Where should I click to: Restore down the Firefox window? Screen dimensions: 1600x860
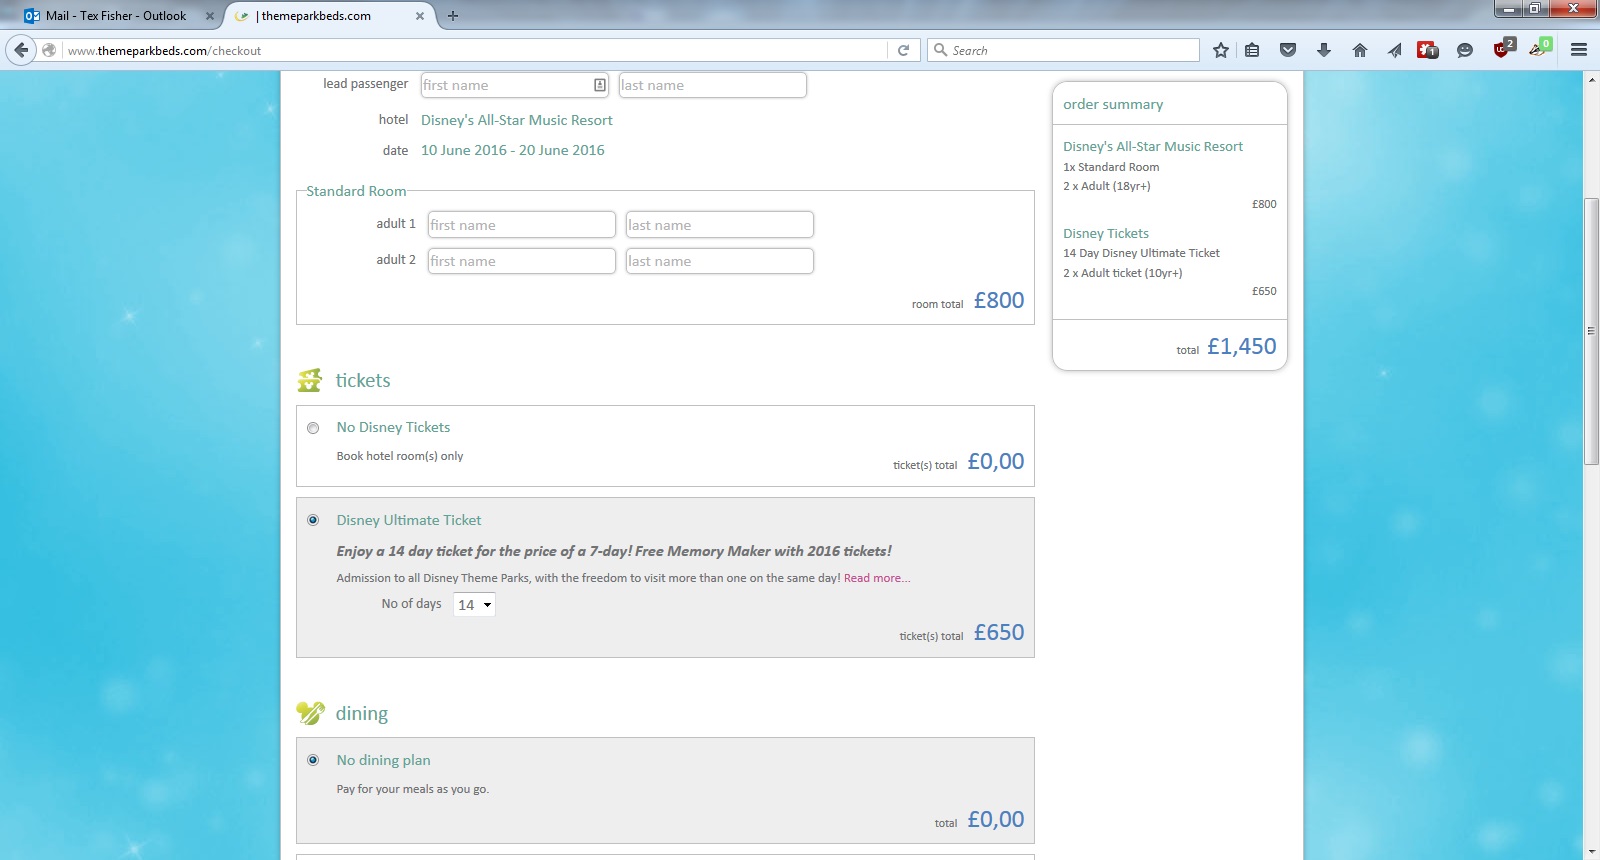pos(1534,9)
